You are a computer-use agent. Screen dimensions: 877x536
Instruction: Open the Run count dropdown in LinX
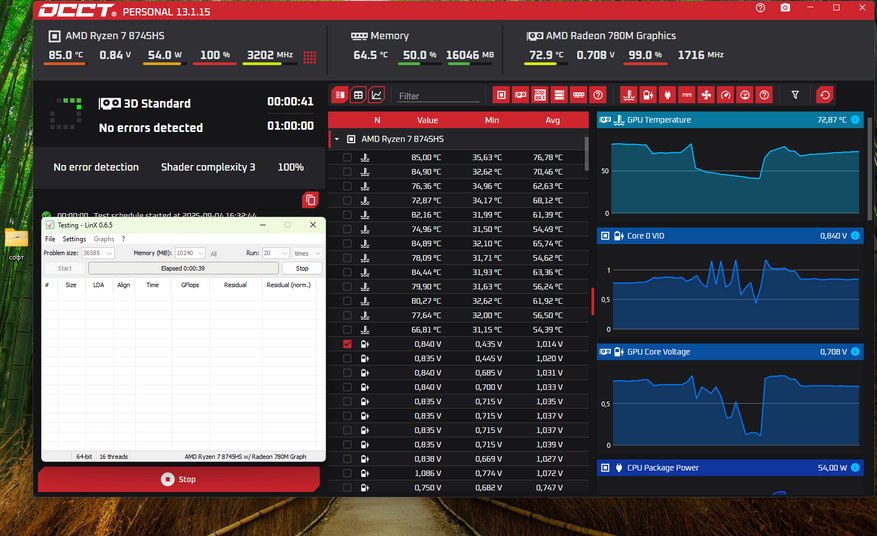coord(275,253)
